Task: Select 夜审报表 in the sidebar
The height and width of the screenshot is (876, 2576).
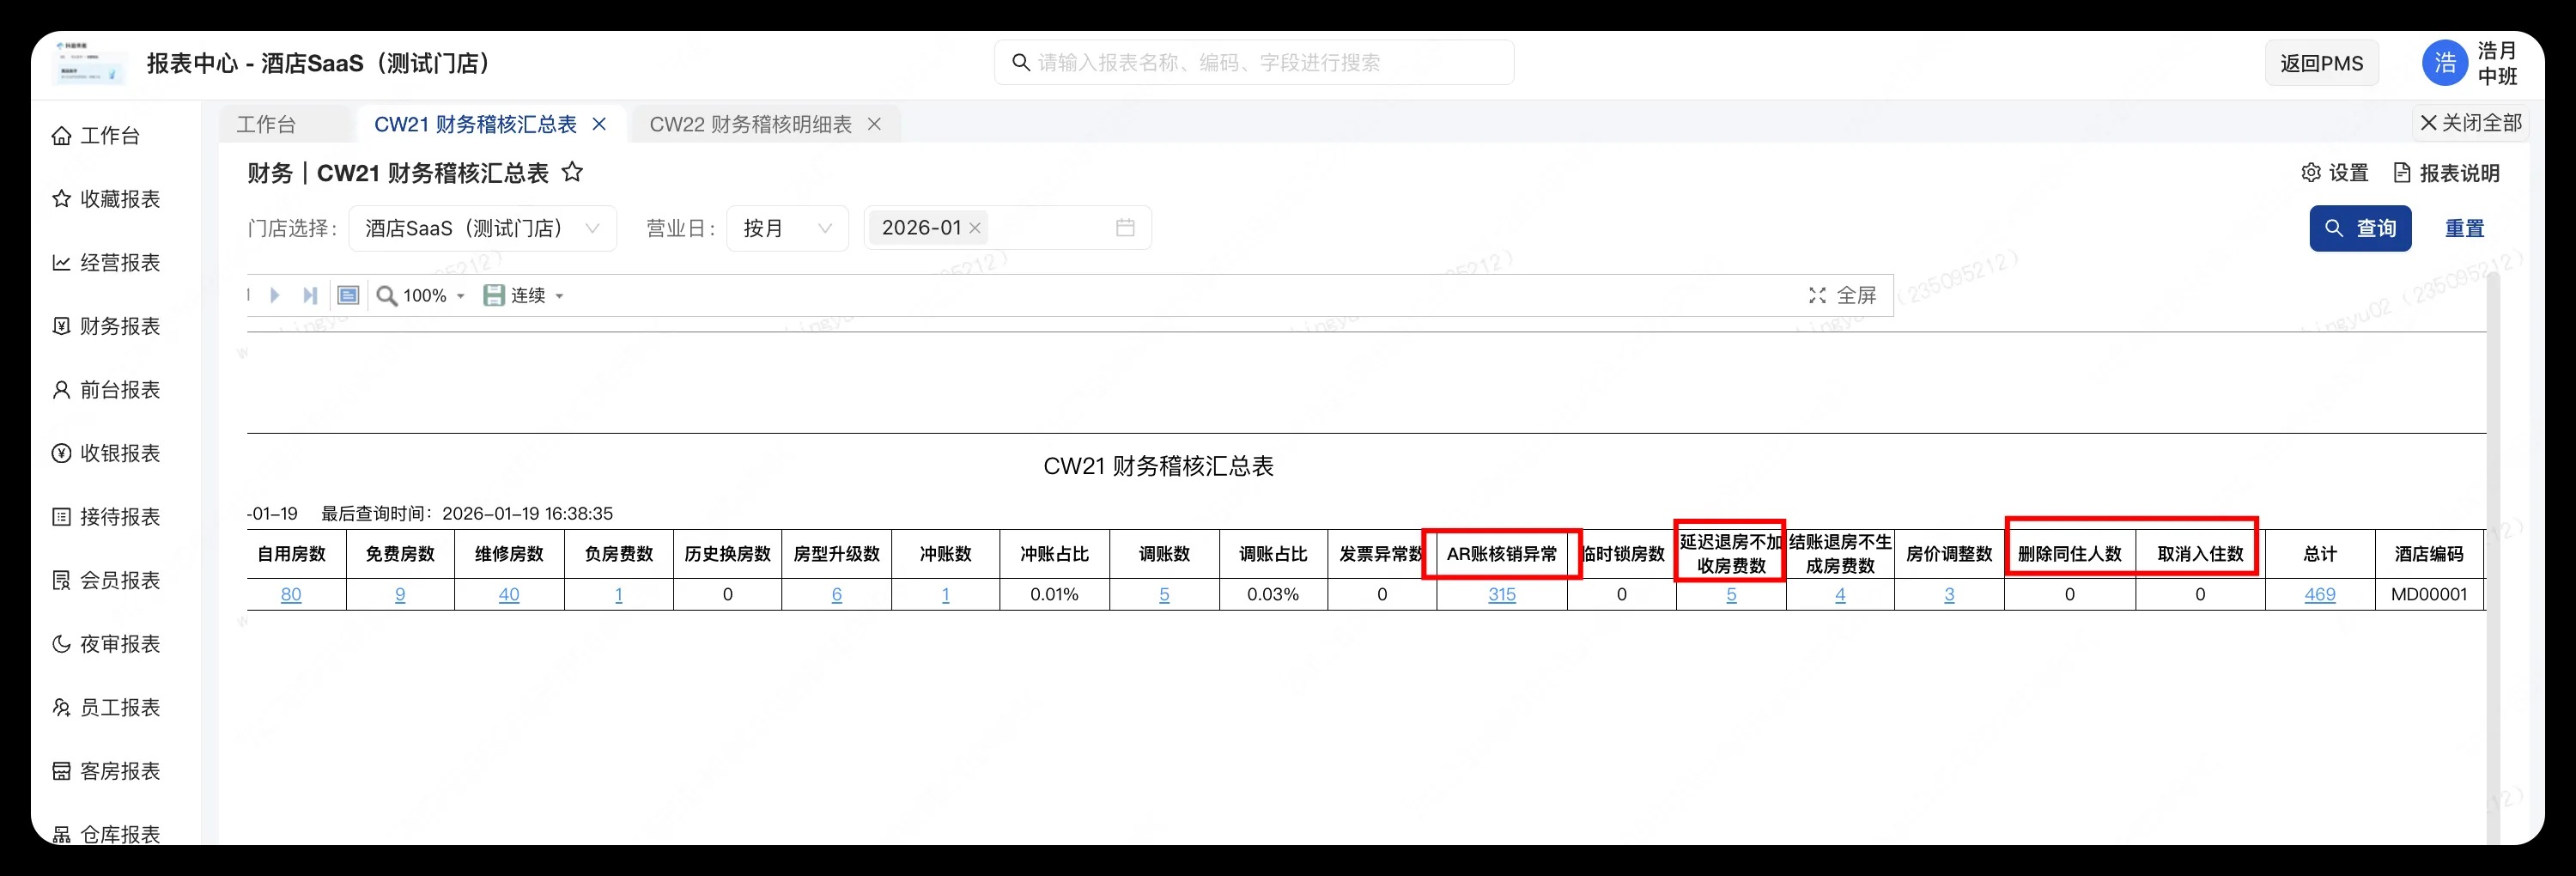Action: point(120,644)
